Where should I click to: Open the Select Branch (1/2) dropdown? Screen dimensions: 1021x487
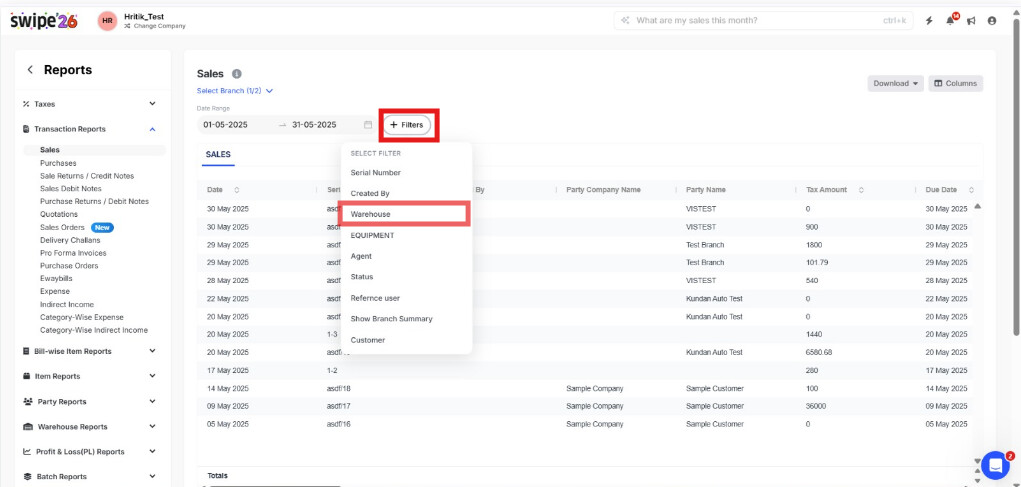pyautogui.click(x=234, y=91)
